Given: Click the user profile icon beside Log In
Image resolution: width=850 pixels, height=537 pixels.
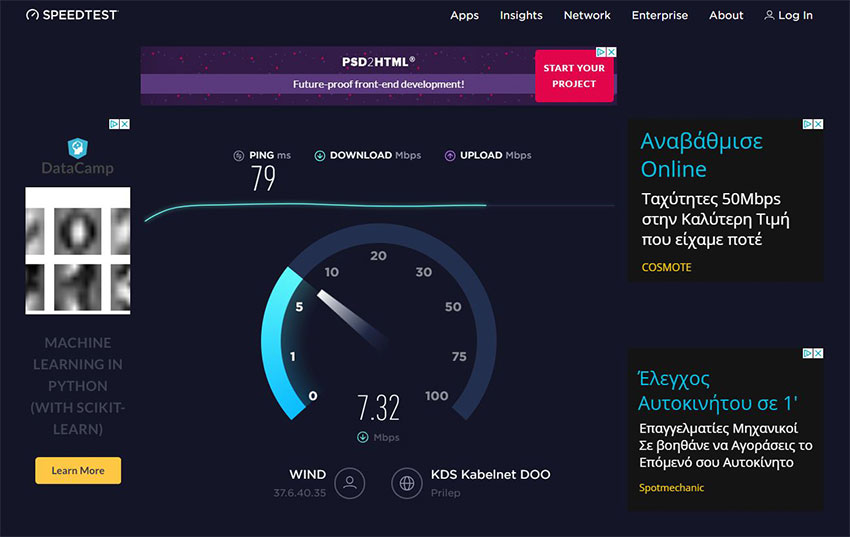Looking at the screenshot, I should tap(769, 15).
